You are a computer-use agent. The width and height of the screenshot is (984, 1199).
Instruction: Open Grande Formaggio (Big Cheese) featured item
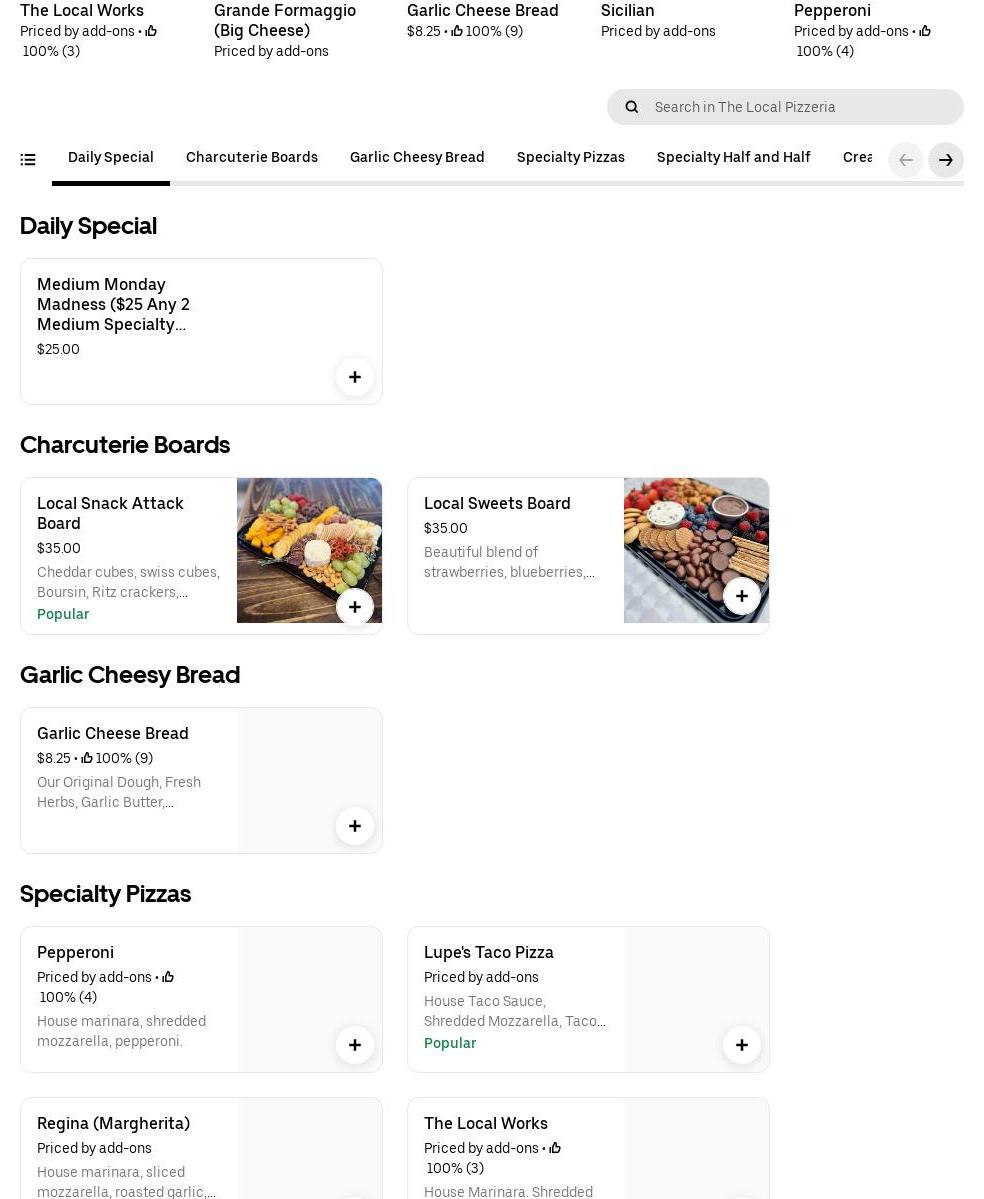[285, 20]
